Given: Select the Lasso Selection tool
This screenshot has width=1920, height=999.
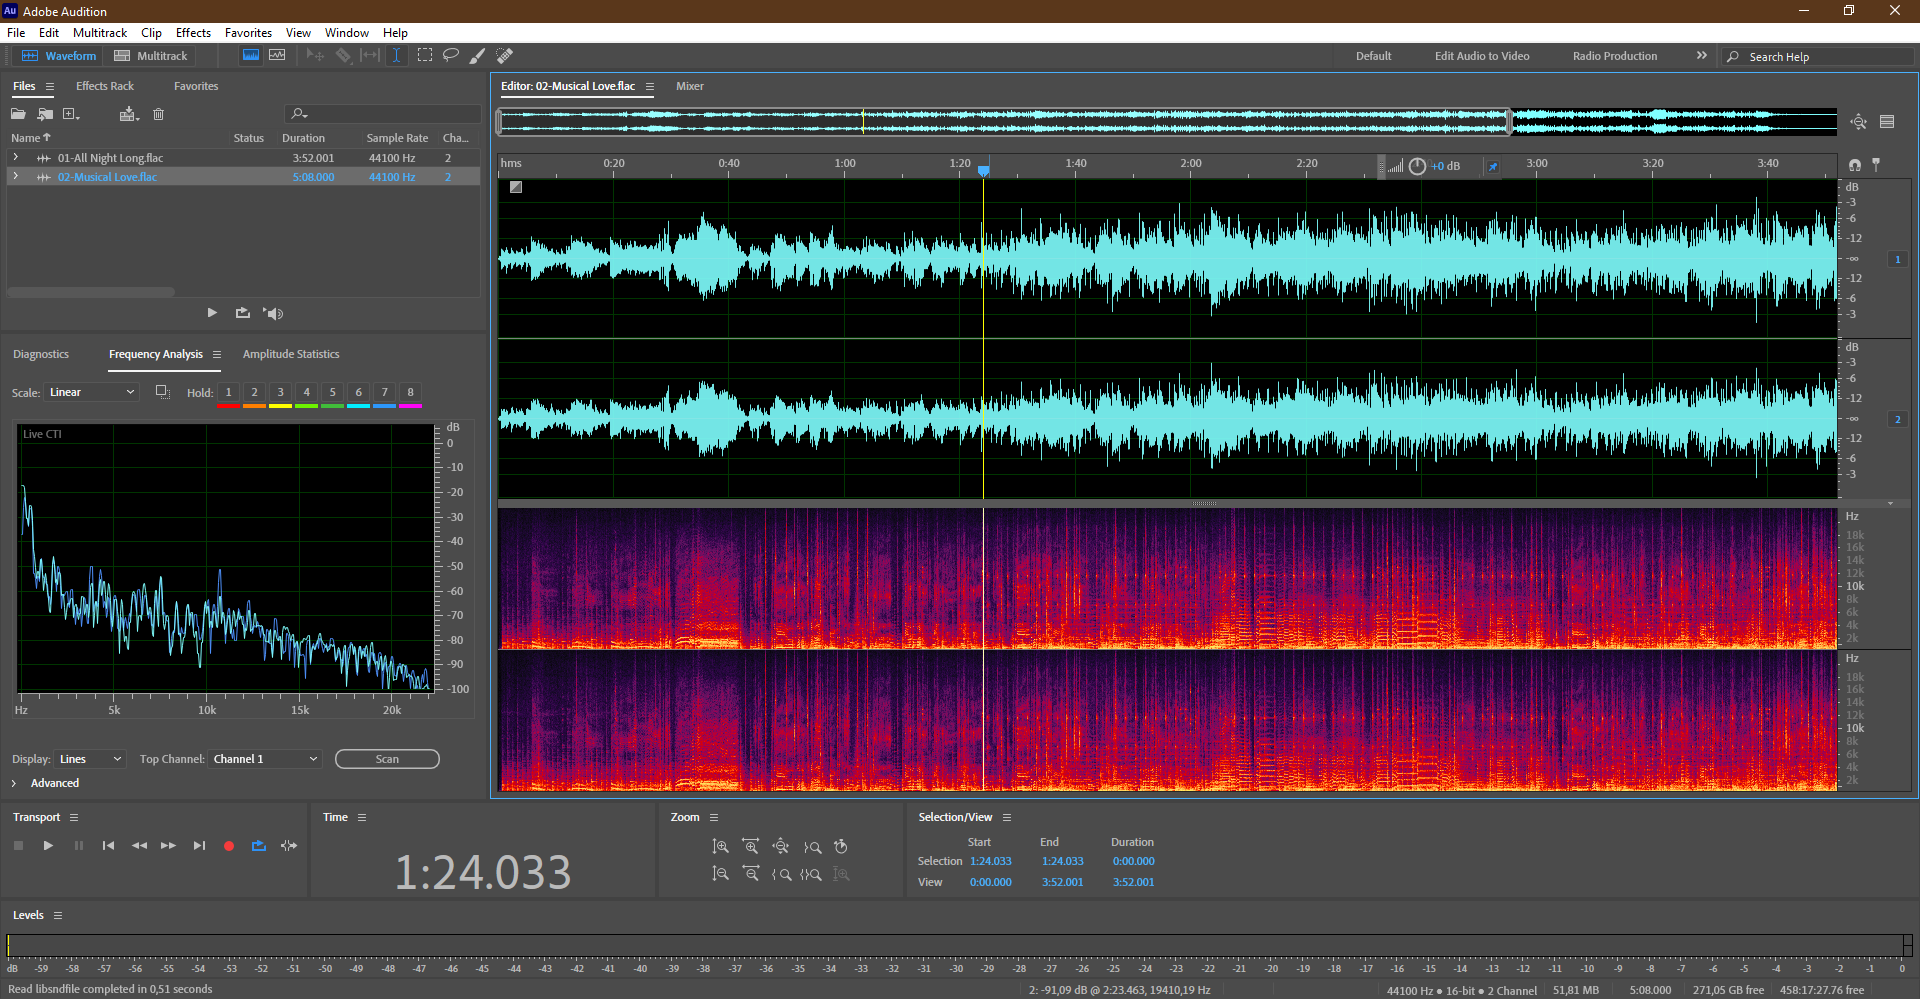Looking at the screenshot, I should pyautogui.click(x=451, y=56).
